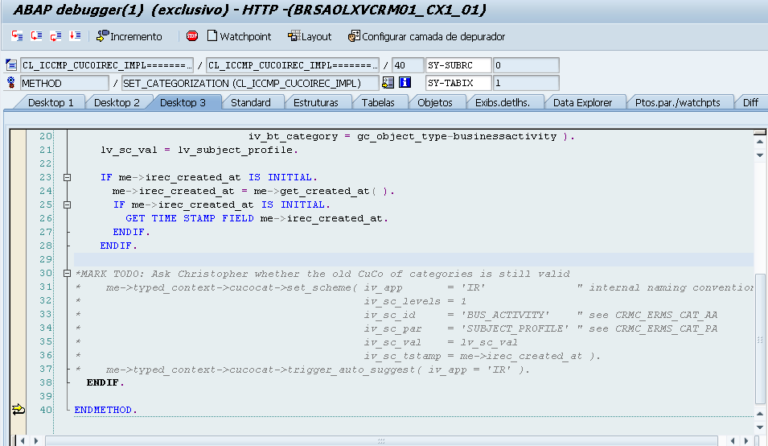Click the return (step out) icon
This screenshot has width=768, height=446.
pos(55,36)
